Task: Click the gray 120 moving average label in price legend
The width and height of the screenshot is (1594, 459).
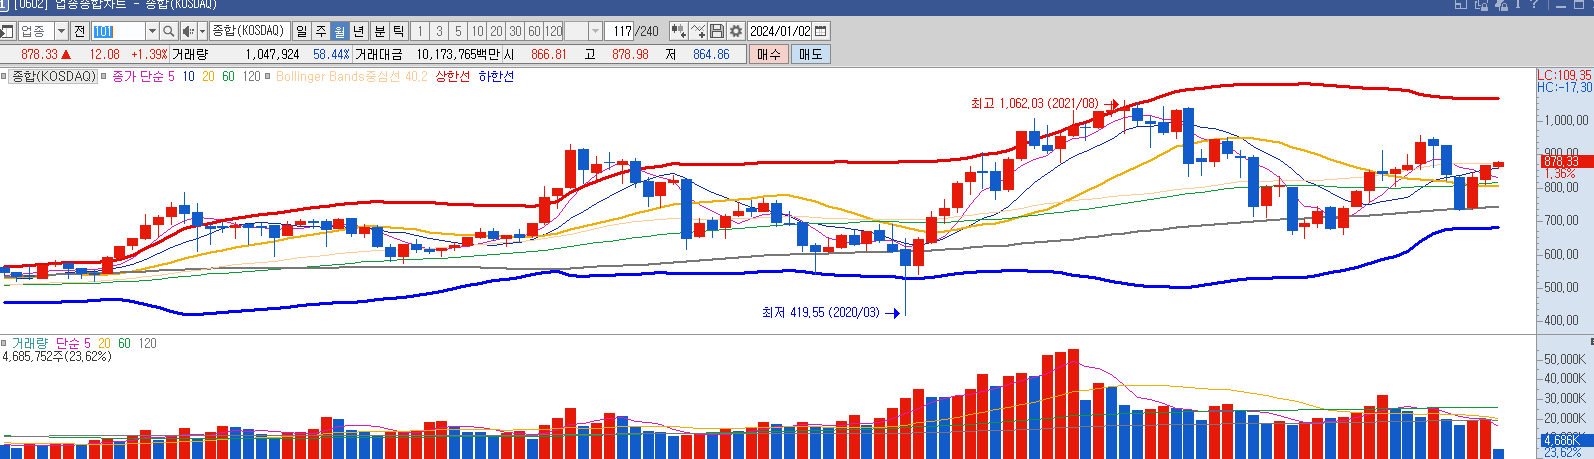Action: click(x=251, y=76)
